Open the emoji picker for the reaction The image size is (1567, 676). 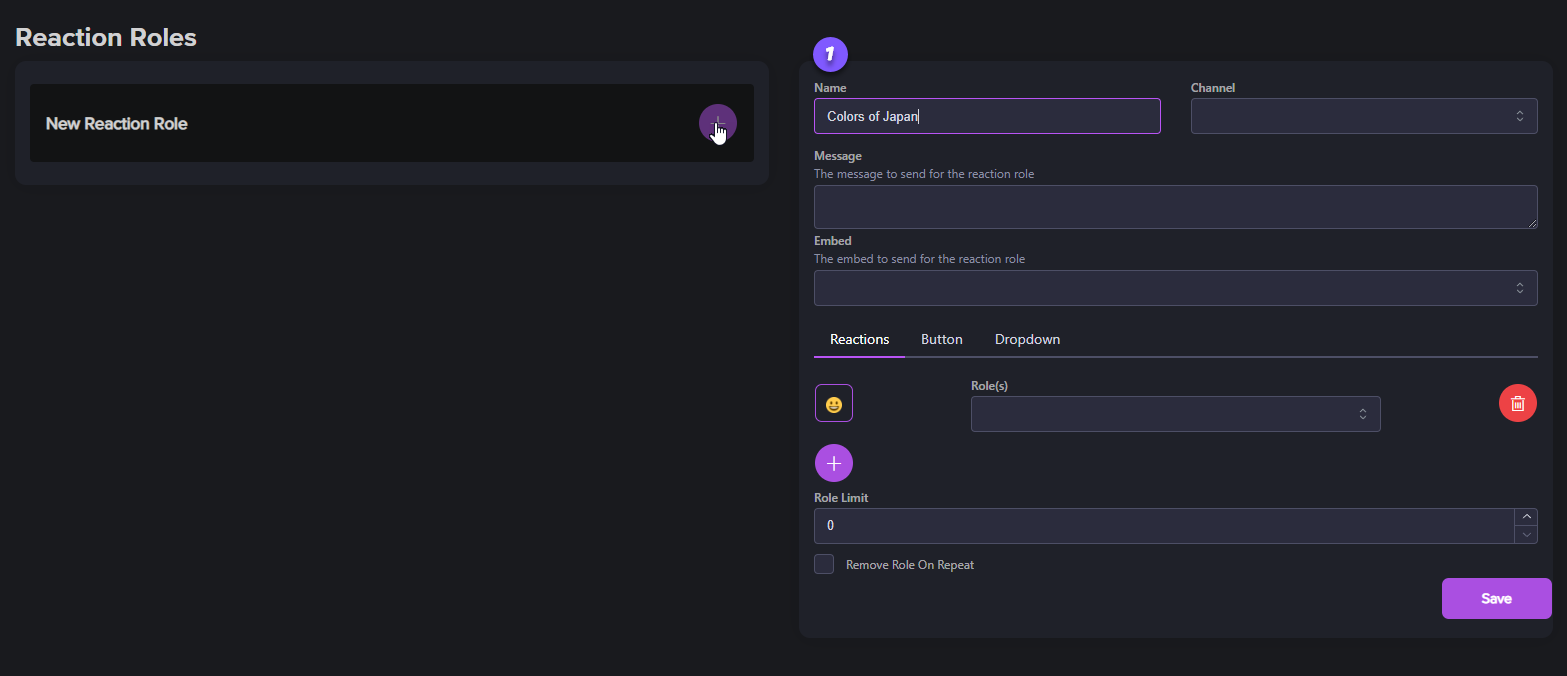pos(833,404)
